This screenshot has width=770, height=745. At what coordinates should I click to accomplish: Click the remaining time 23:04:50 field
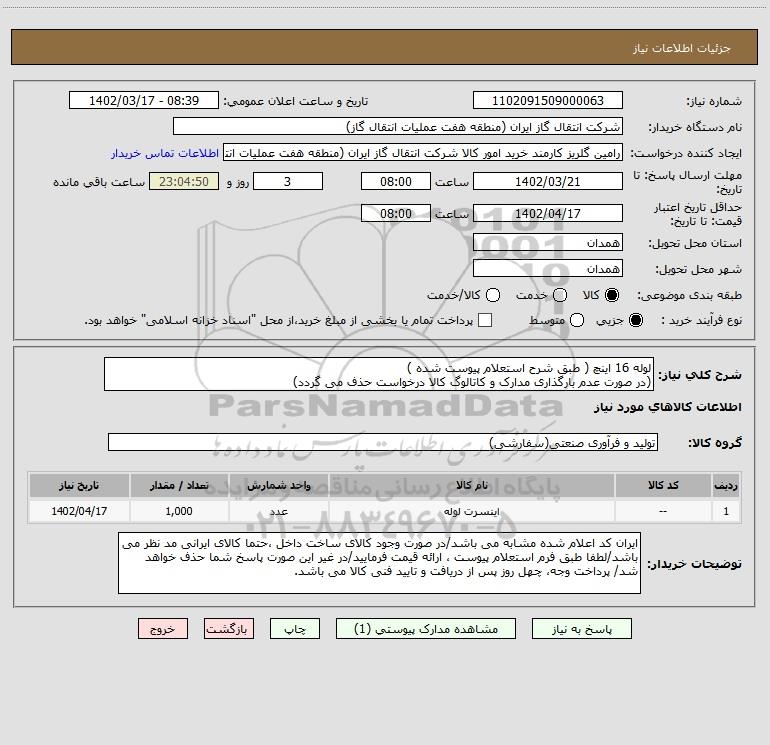click(184, 181)
